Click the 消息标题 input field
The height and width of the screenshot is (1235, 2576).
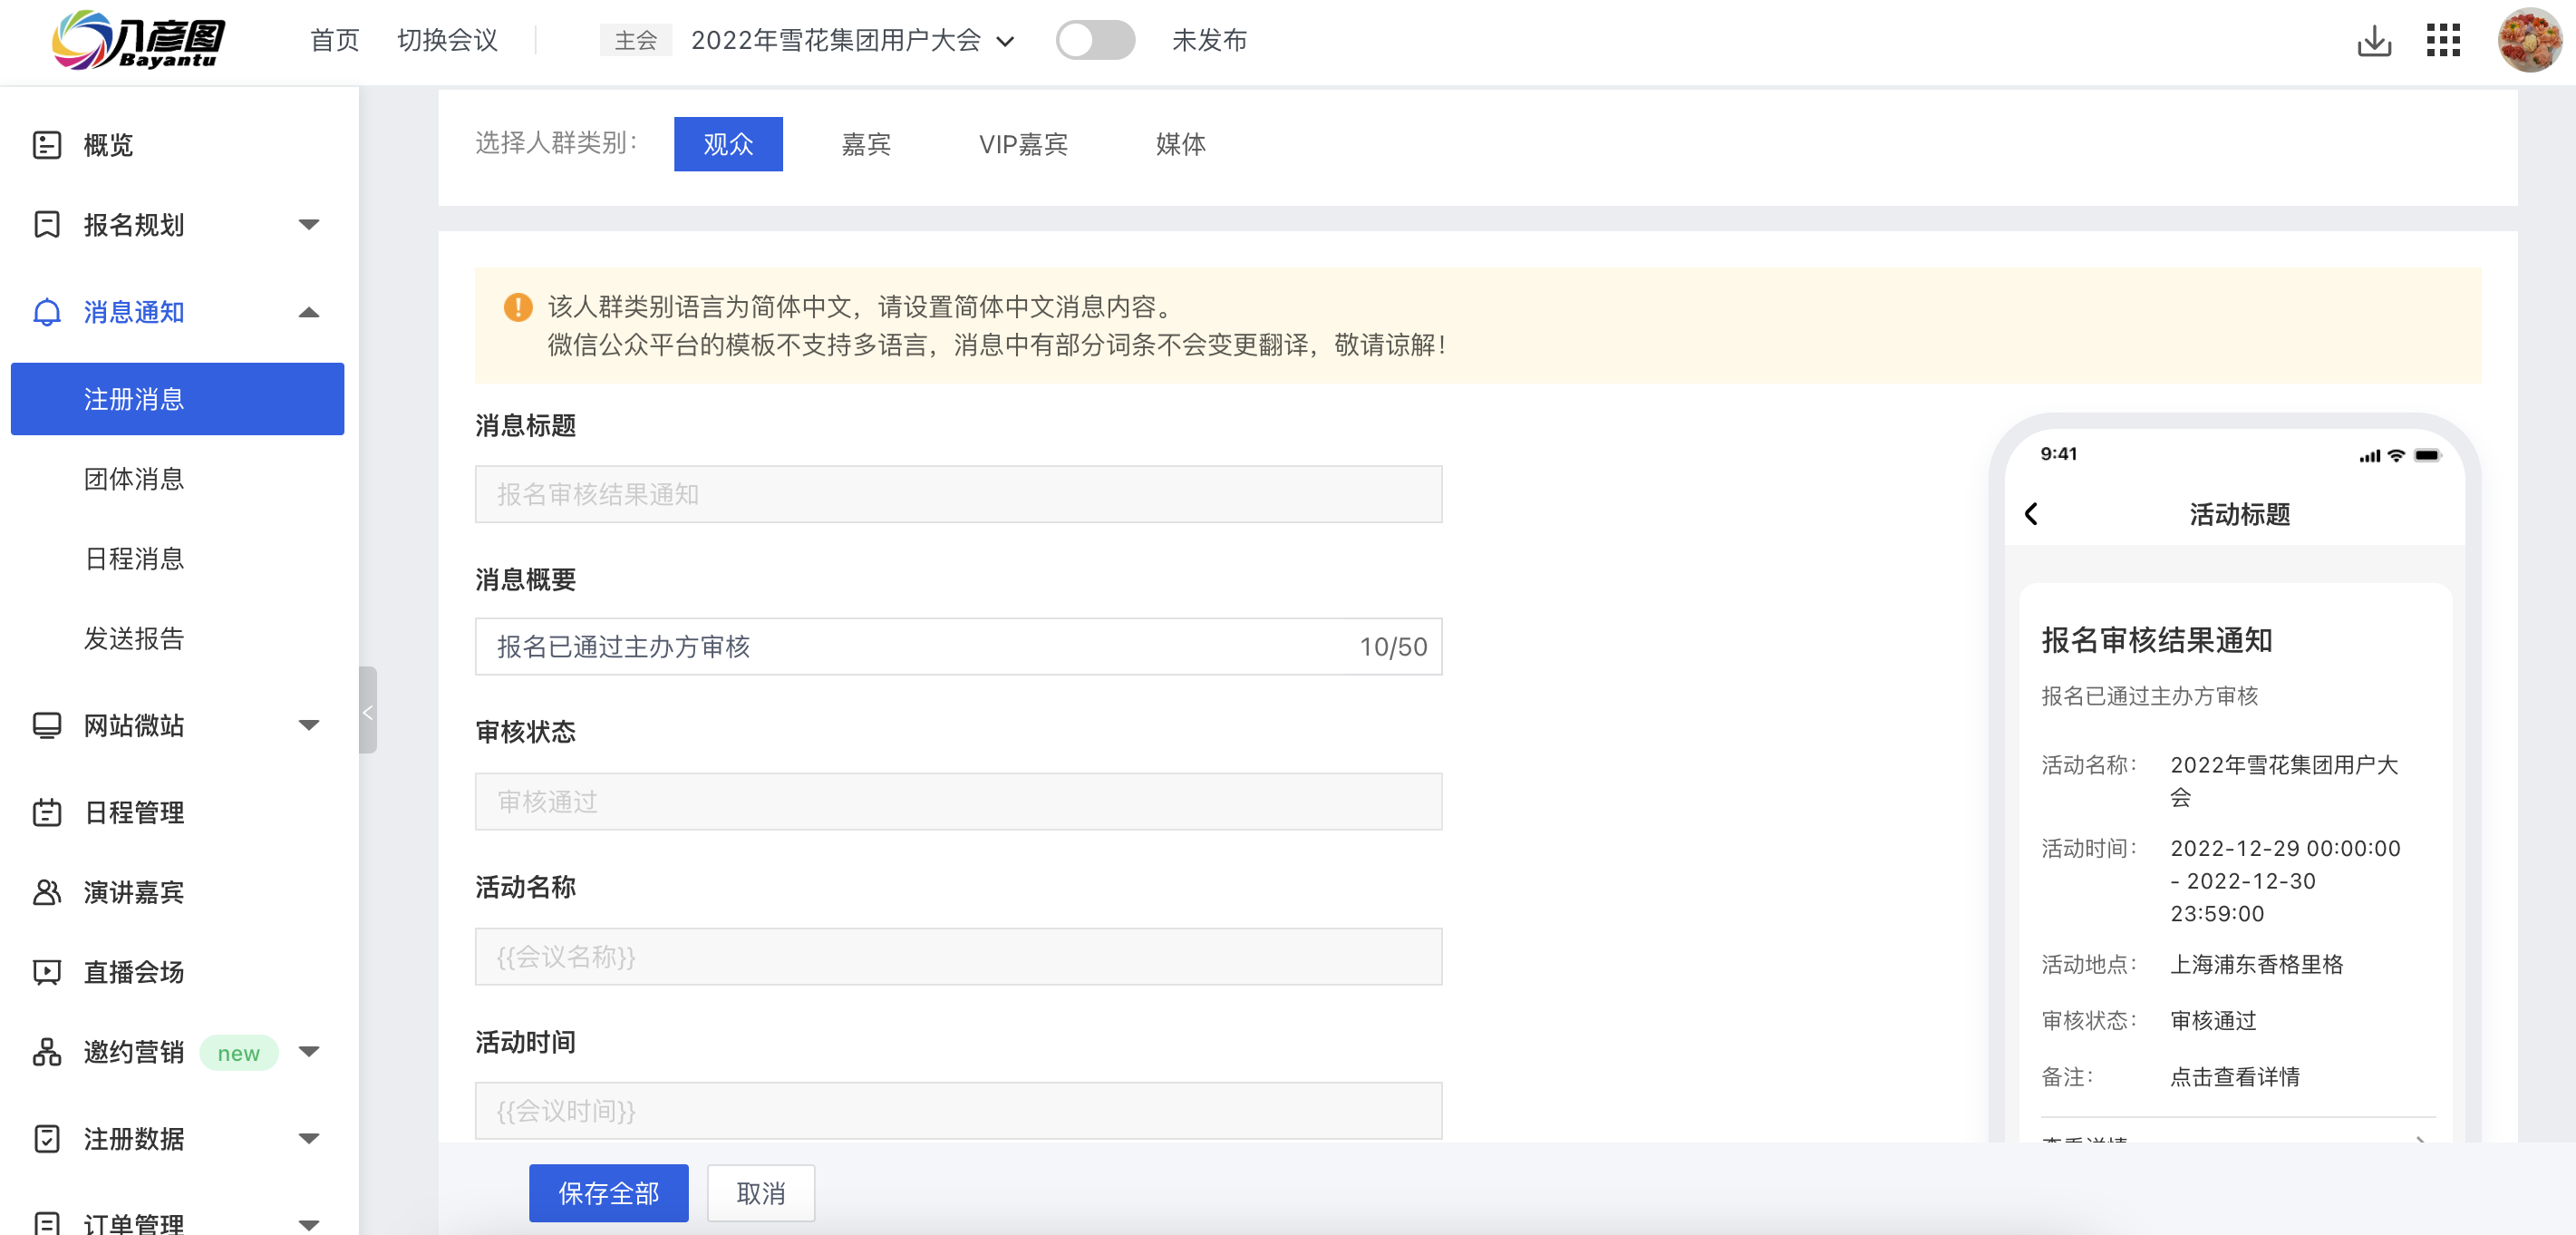[x=958, y=494]
